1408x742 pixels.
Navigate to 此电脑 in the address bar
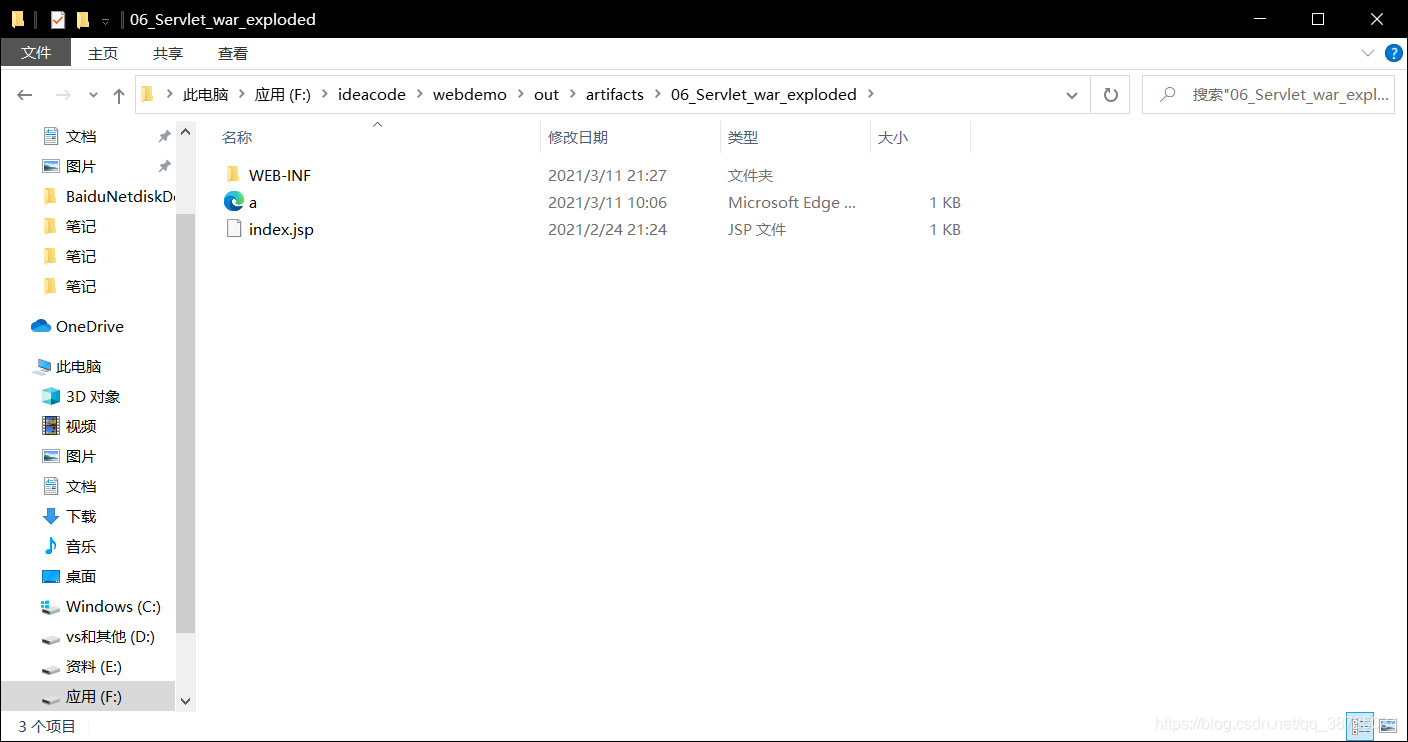pos(205,94)
